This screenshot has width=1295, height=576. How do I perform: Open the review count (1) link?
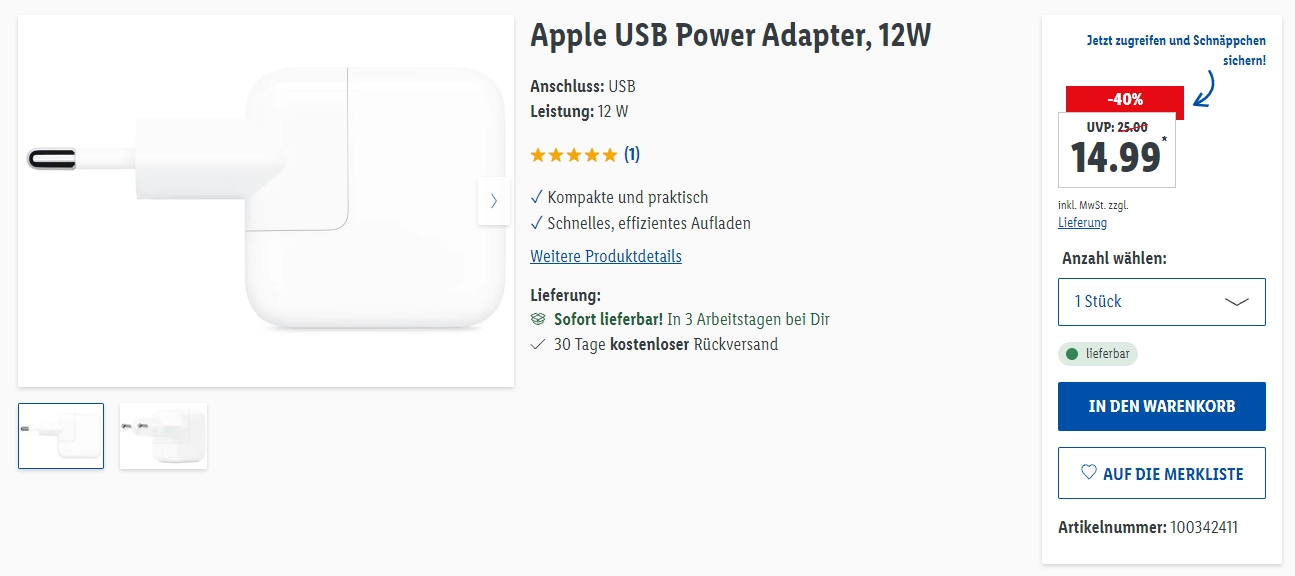(x=632, y=155)
